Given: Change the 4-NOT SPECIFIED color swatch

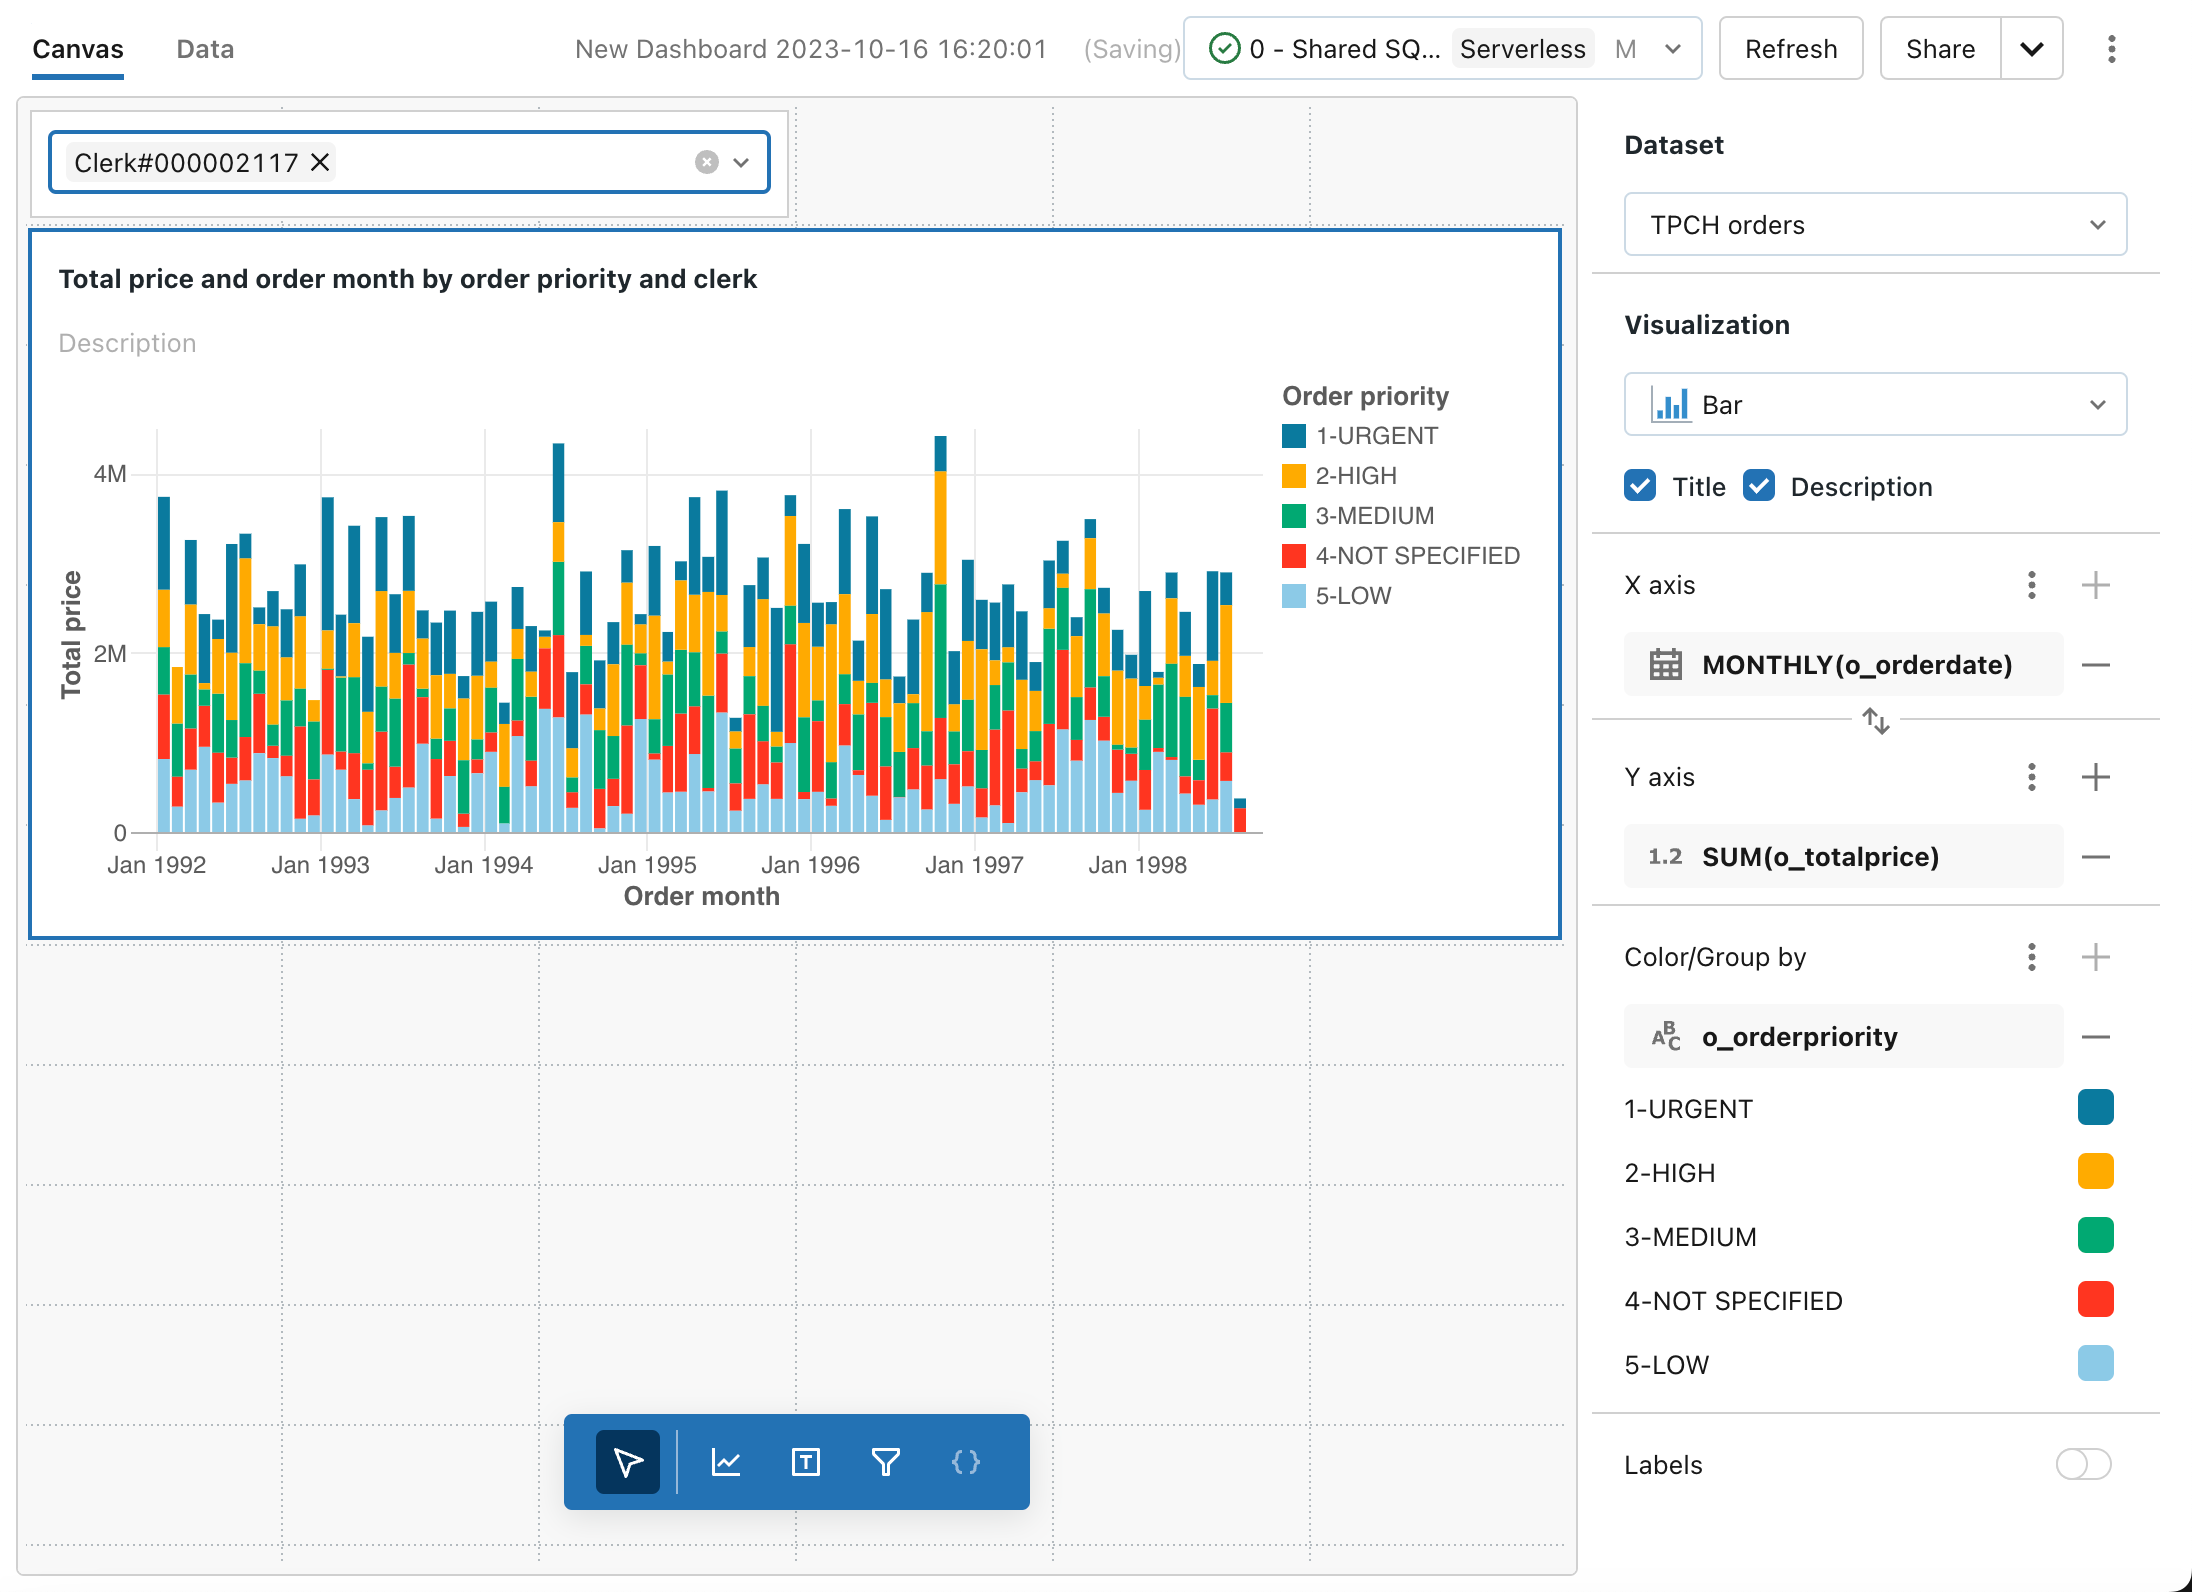Looking at the screenshot, I should [2095, 1300].
